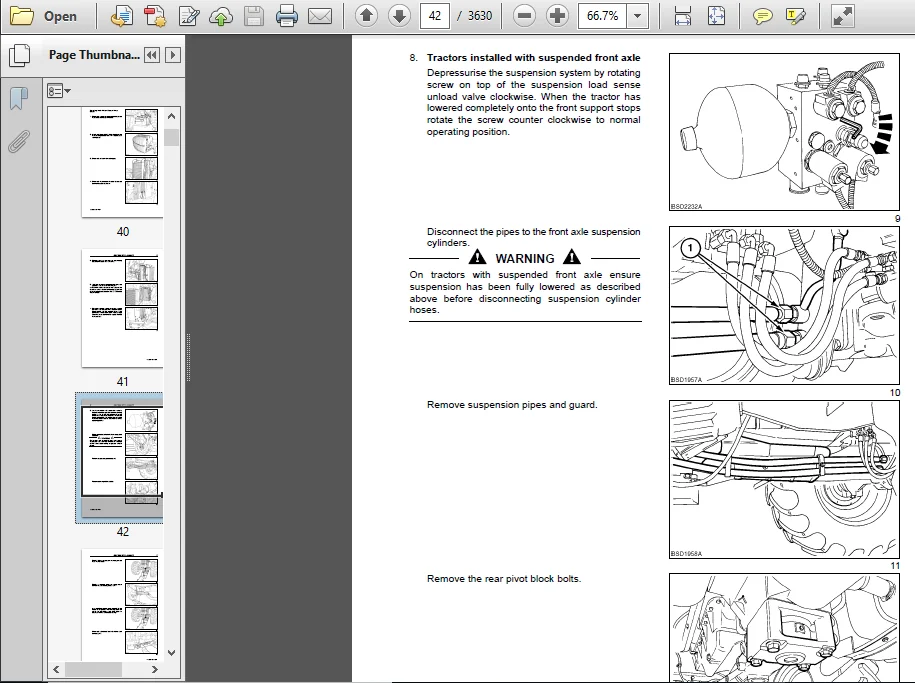Click the figure label BSD1957A
915x683 pixels.
pos(686,379)
